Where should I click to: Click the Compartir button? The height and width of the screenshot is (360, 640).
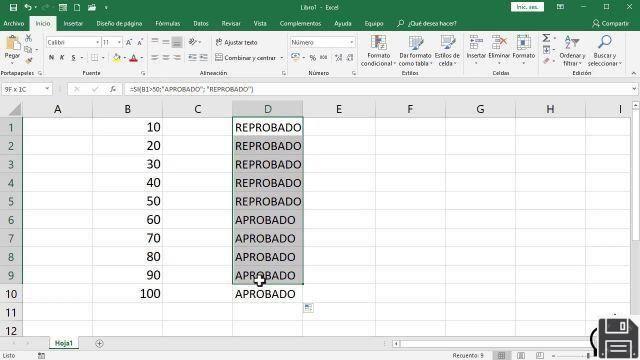(x=611, y=24)
